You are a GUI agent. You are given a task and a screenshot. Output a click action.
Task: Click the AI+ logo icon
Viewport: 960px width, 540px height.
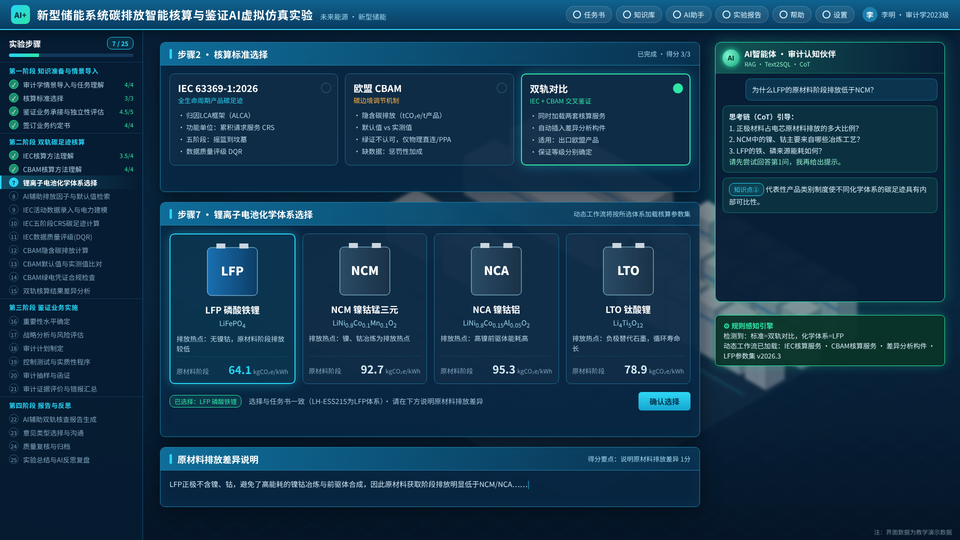tap(20, 15)
